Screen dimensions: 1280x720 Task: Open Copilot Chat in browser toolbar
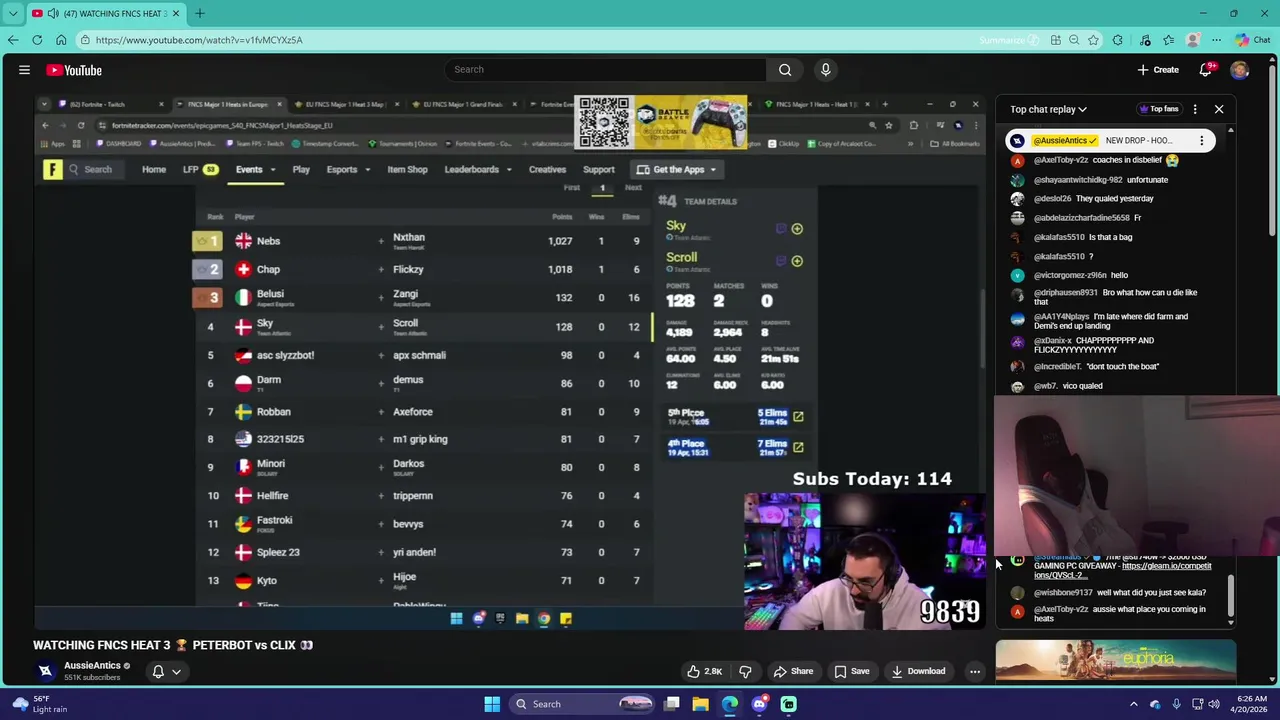click(x=1253, y=40)
